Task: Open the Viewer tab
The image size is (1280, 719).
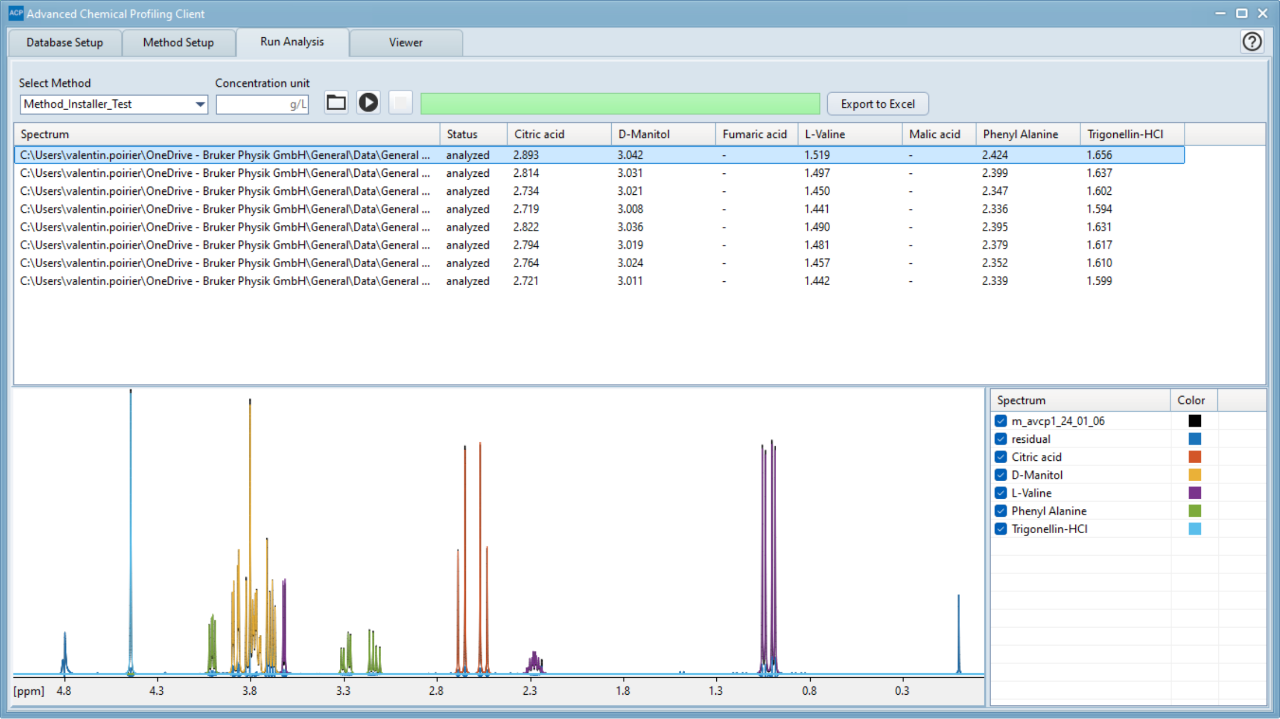Action: [405, 43]
